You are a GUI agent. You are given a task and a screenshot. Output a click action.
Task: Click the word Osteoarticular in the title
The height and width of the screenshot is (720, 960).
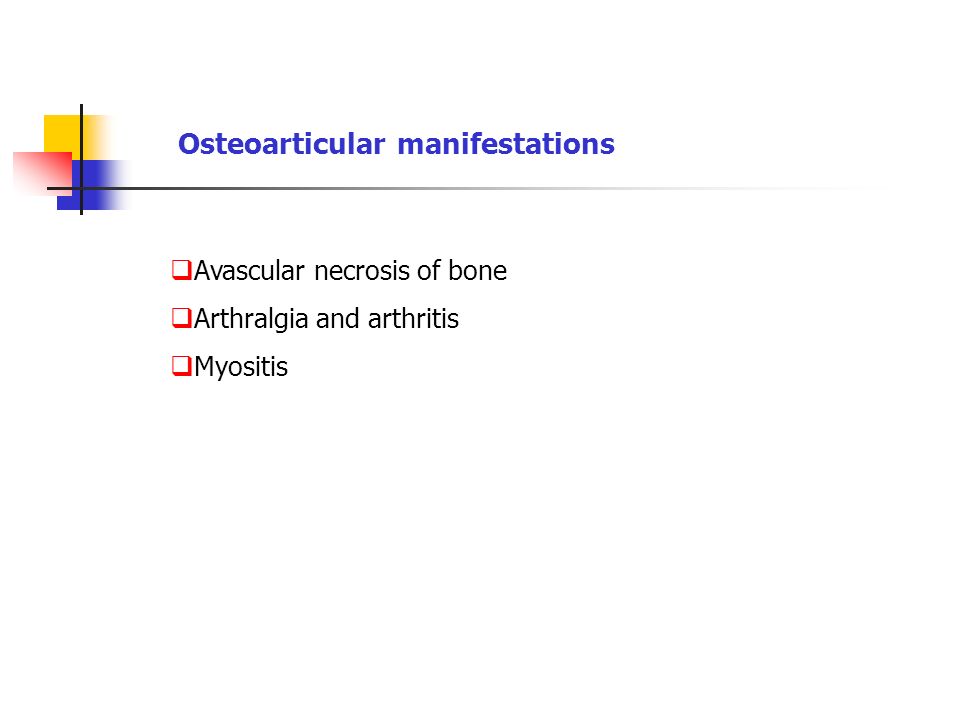282,144
